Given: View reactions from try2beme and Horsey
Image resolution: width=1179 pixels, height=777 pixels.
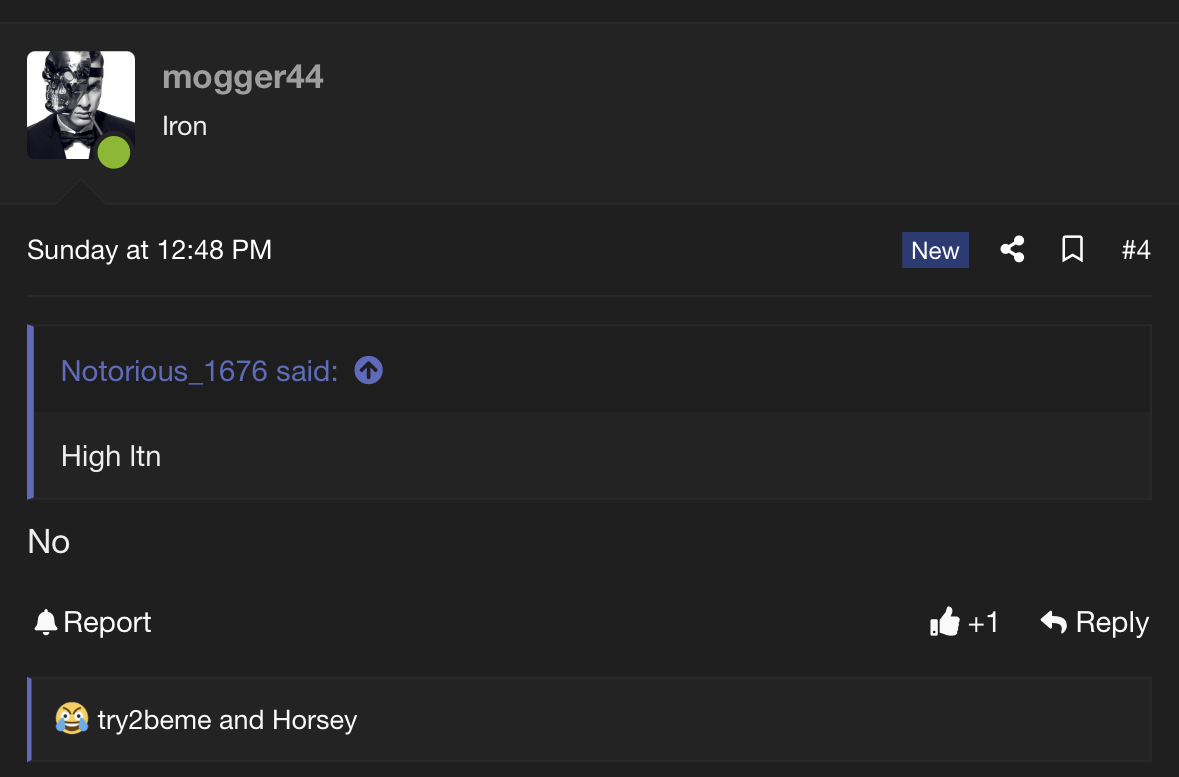Looking at the screenshot, I should tap(227, 720).
